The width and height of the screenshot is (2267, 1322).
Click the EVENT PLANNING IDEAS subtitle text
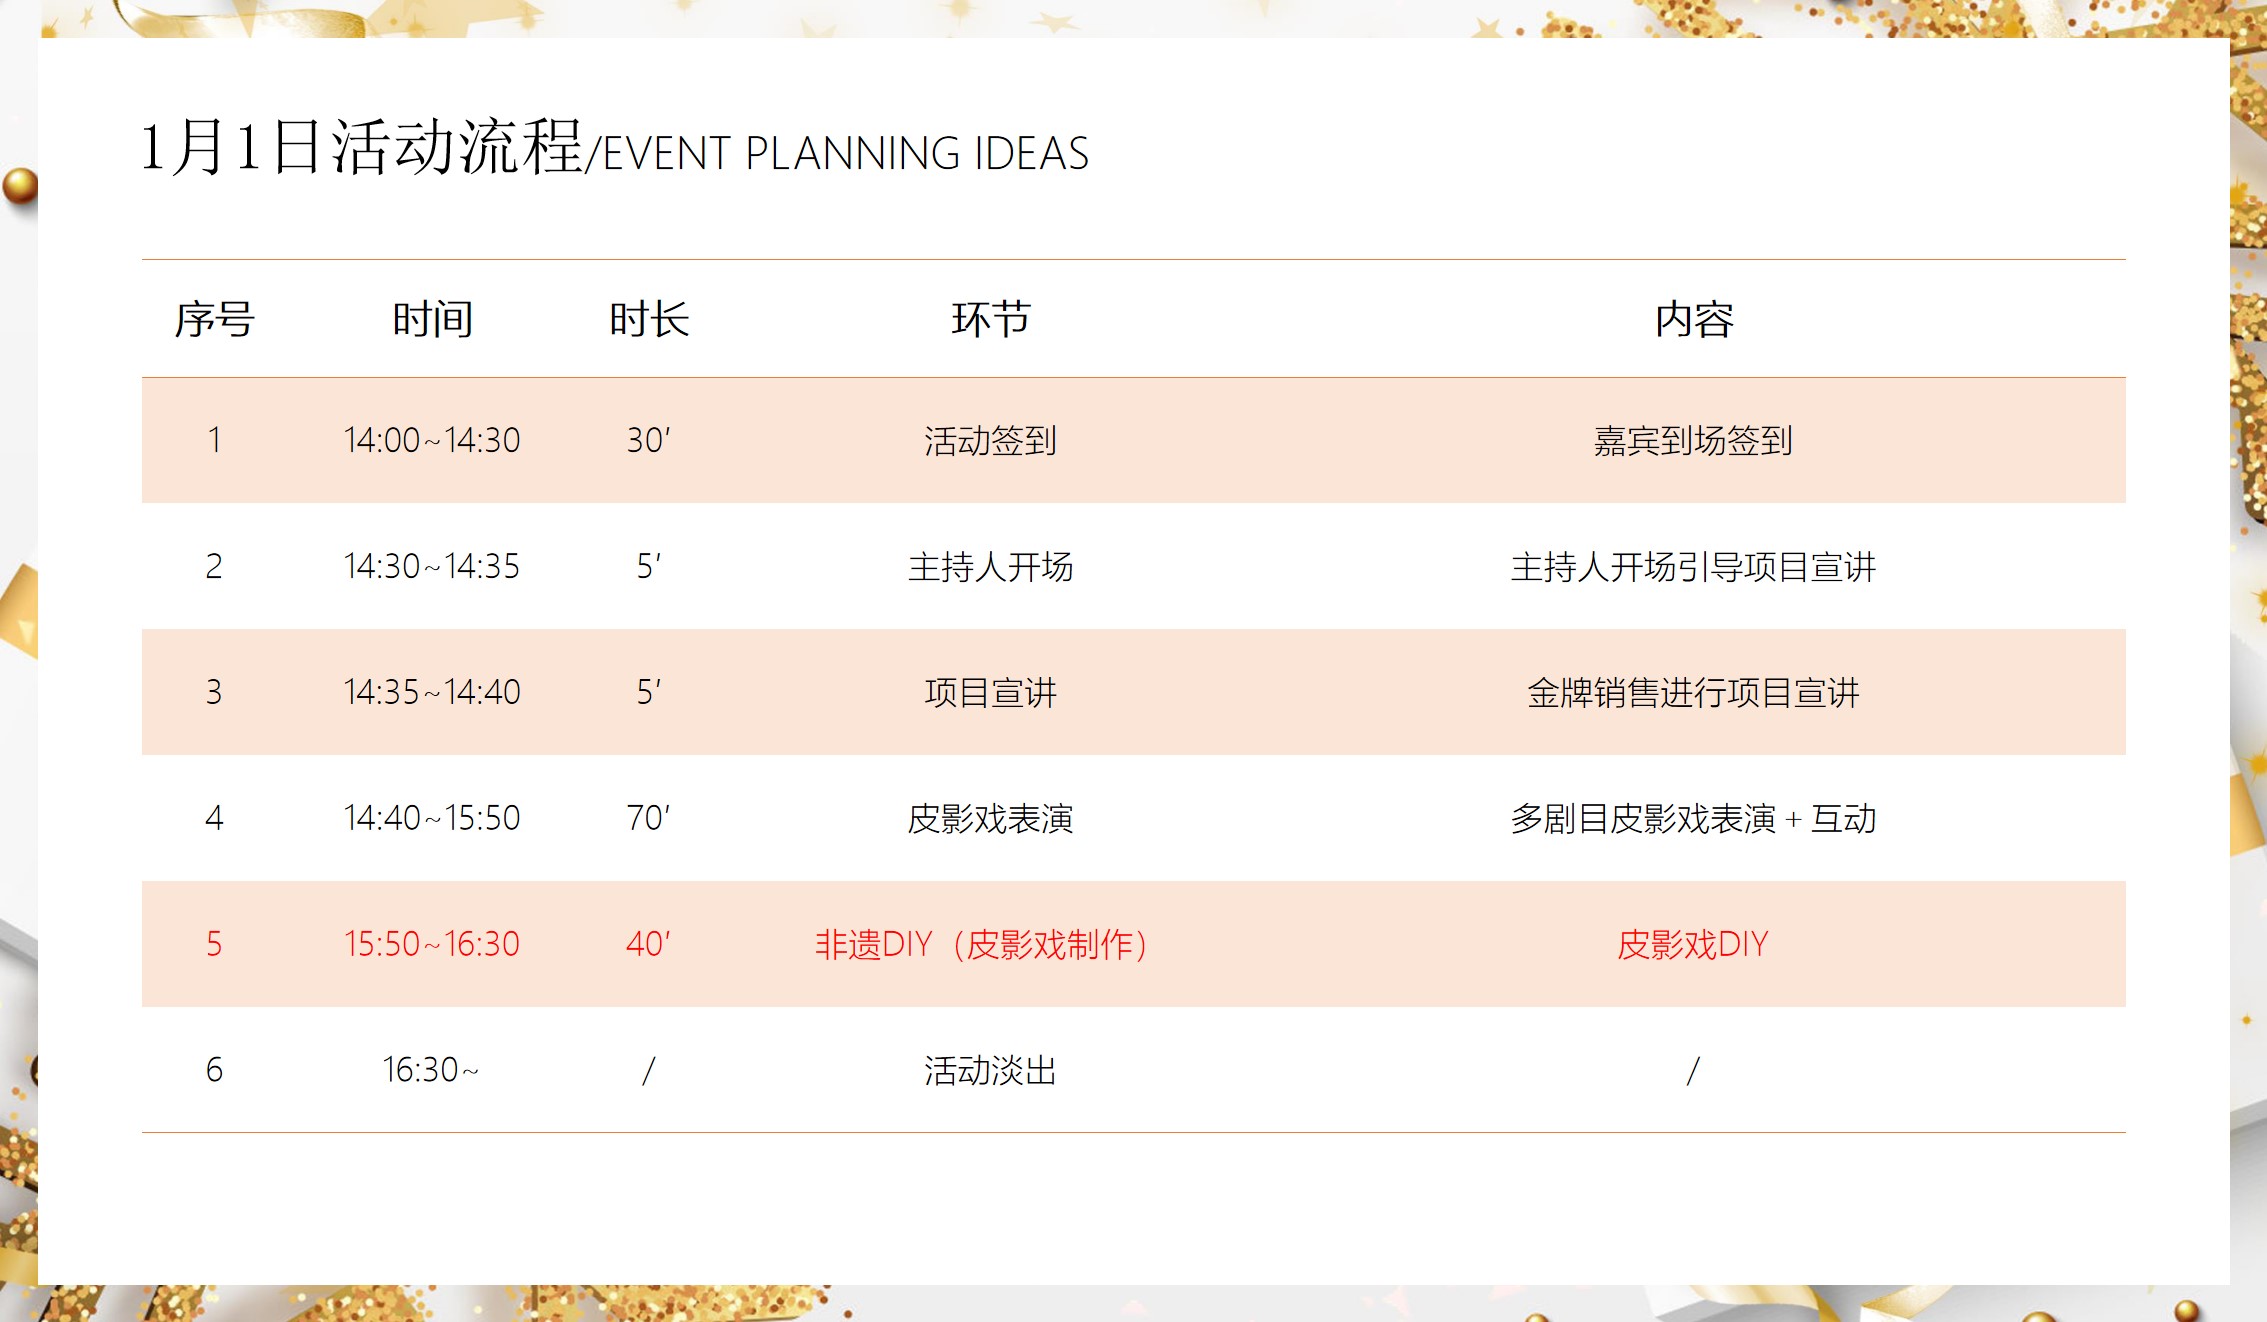pos(845,154)
